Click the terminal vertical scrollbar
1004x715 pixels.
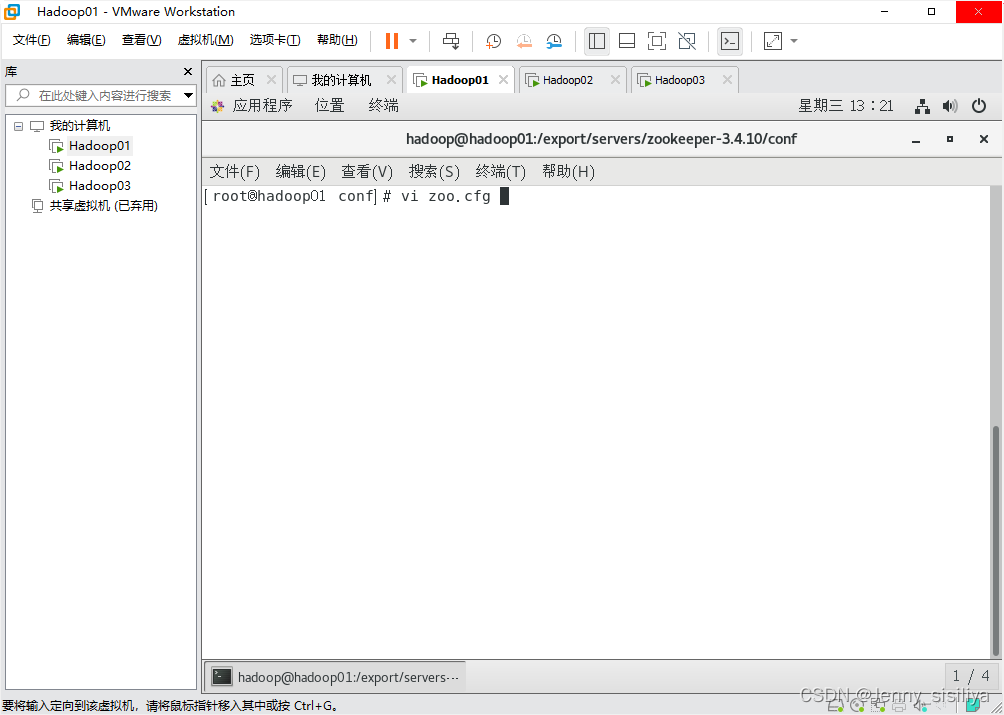tap(996, 541)
